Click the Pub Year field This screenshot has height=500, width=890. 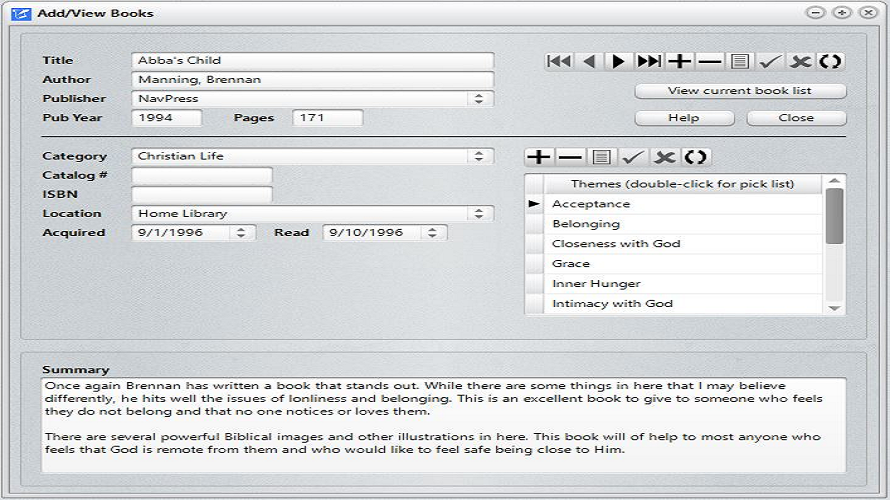167,117
